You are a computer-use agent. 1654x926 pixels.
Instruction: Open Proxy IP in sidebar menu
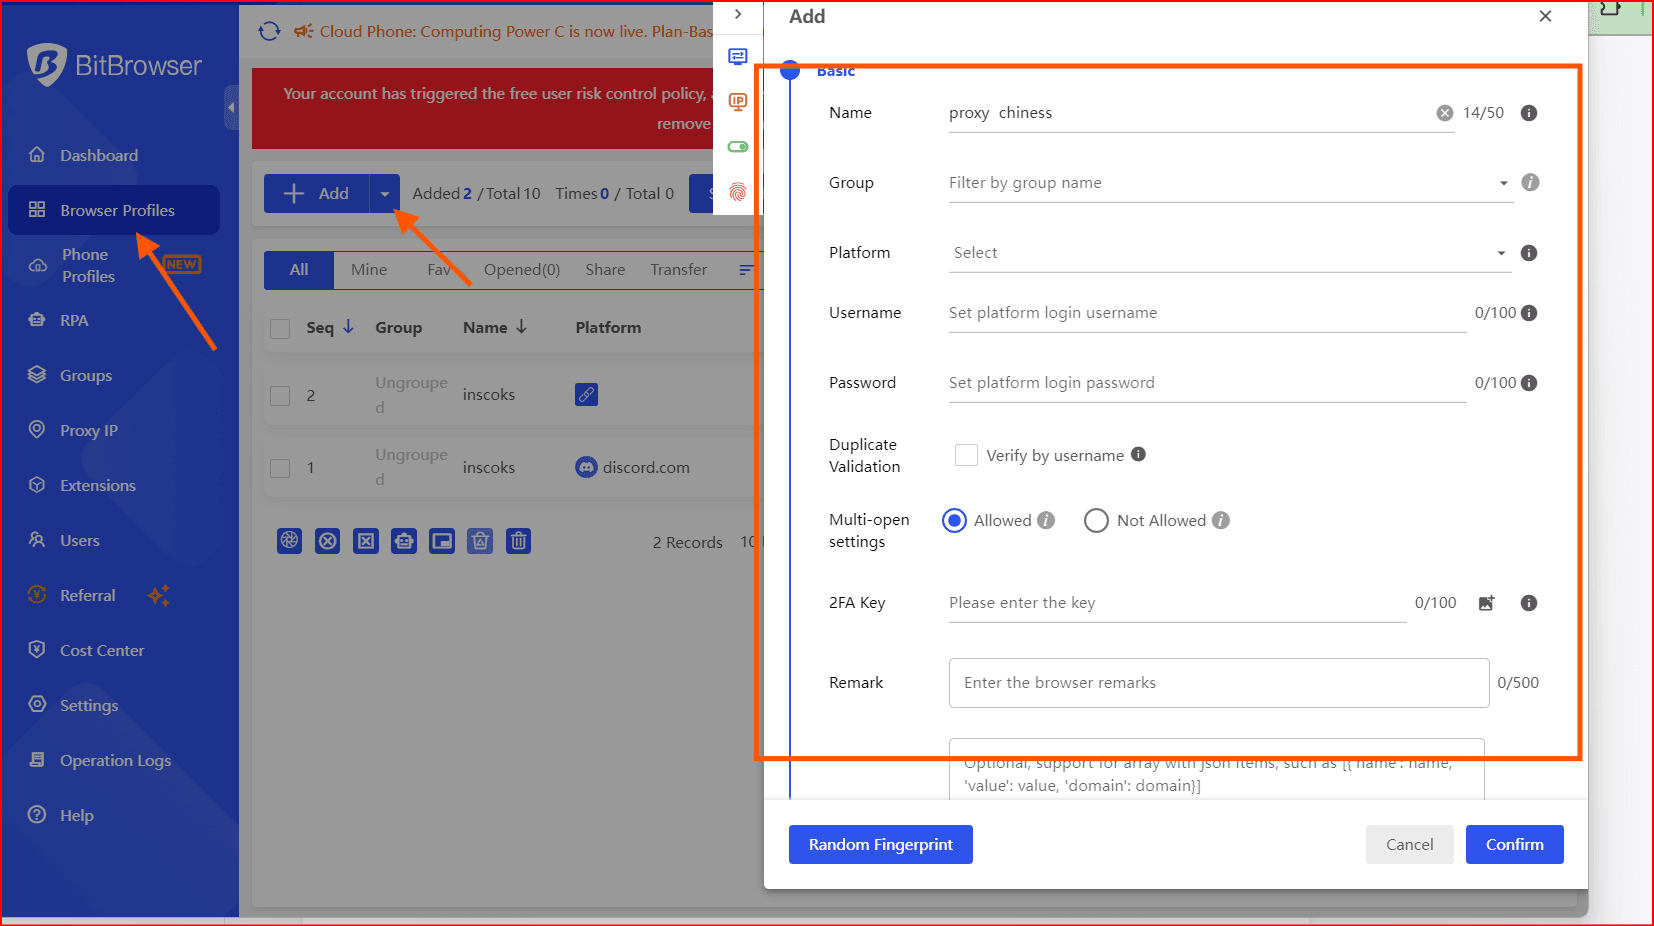88,430
